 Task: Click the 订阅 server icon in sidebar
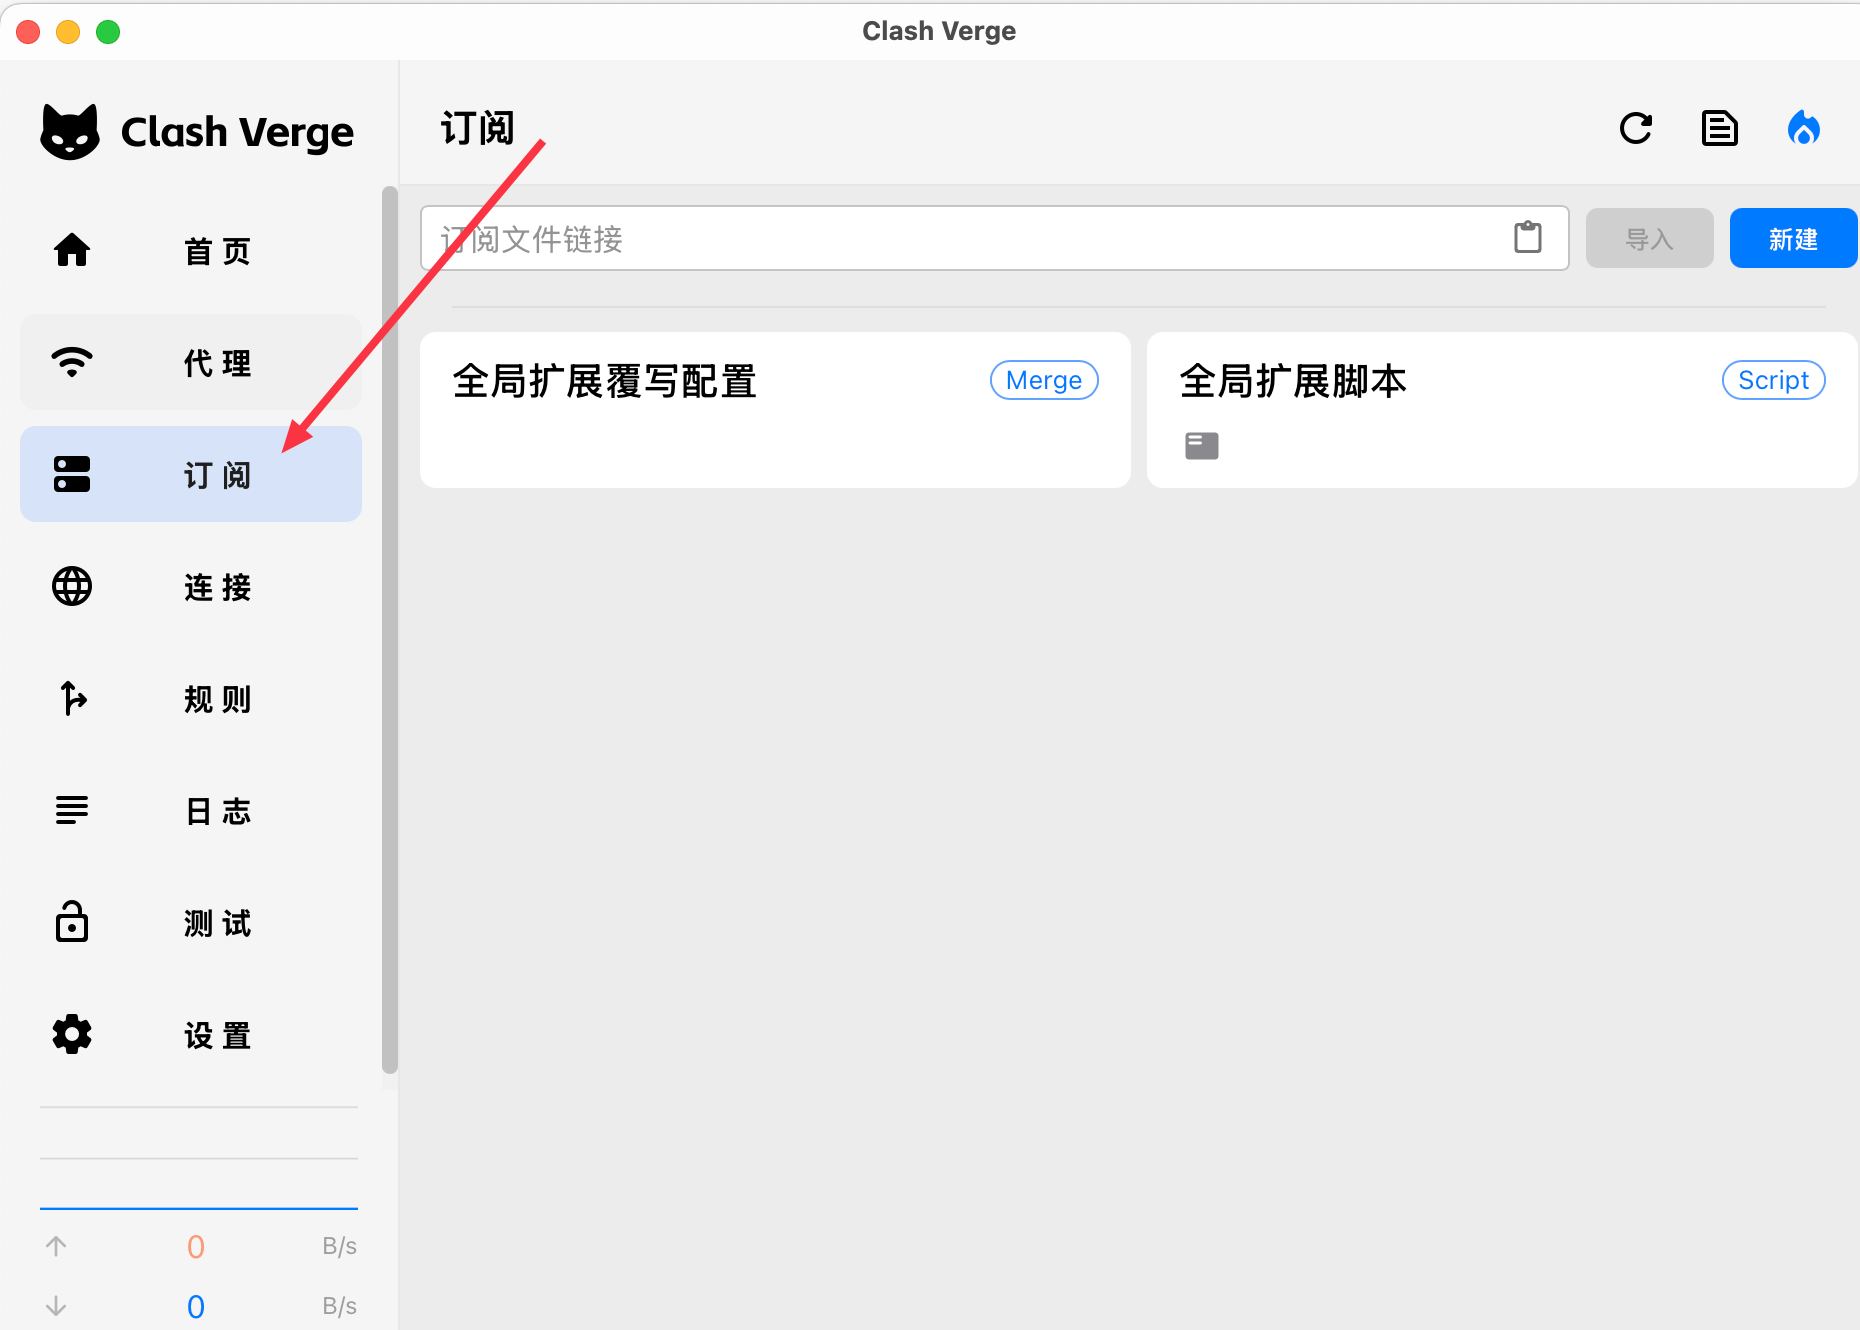tap(72, 474)
